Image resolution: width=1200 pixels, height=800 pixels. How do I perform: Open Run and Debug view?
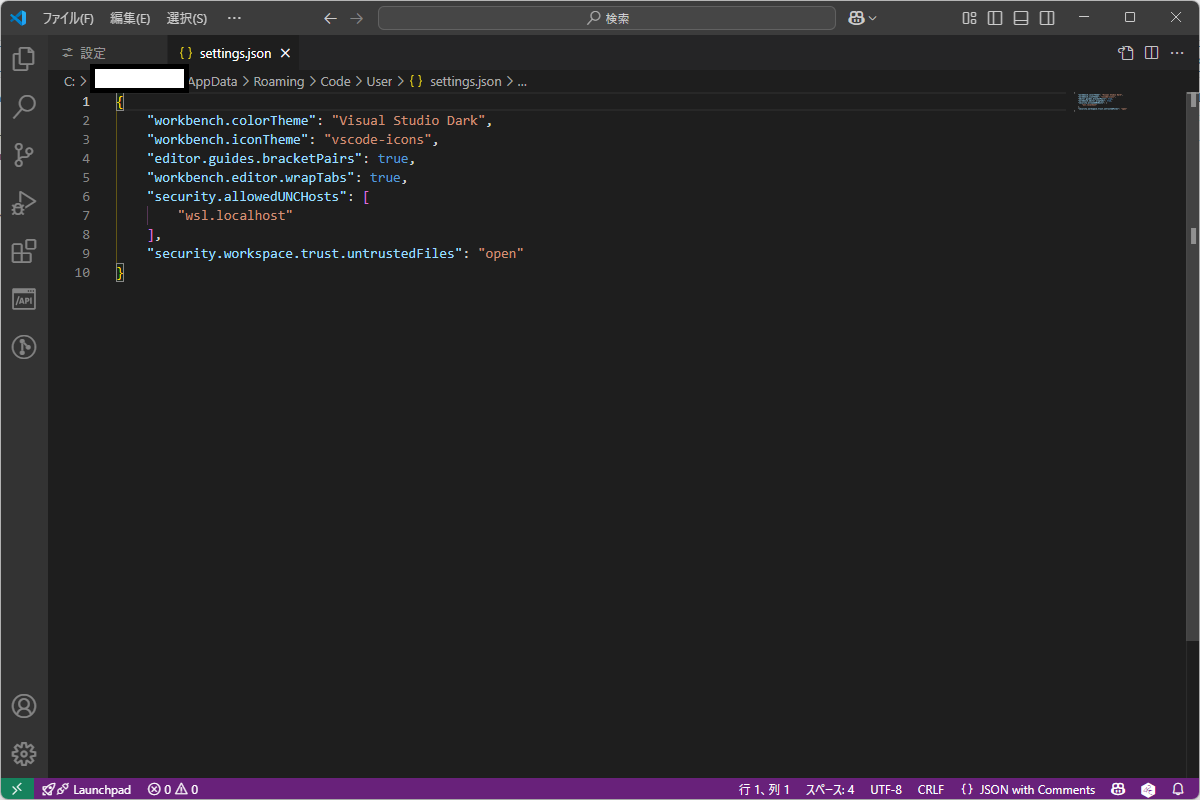click(x=24, y=203)
